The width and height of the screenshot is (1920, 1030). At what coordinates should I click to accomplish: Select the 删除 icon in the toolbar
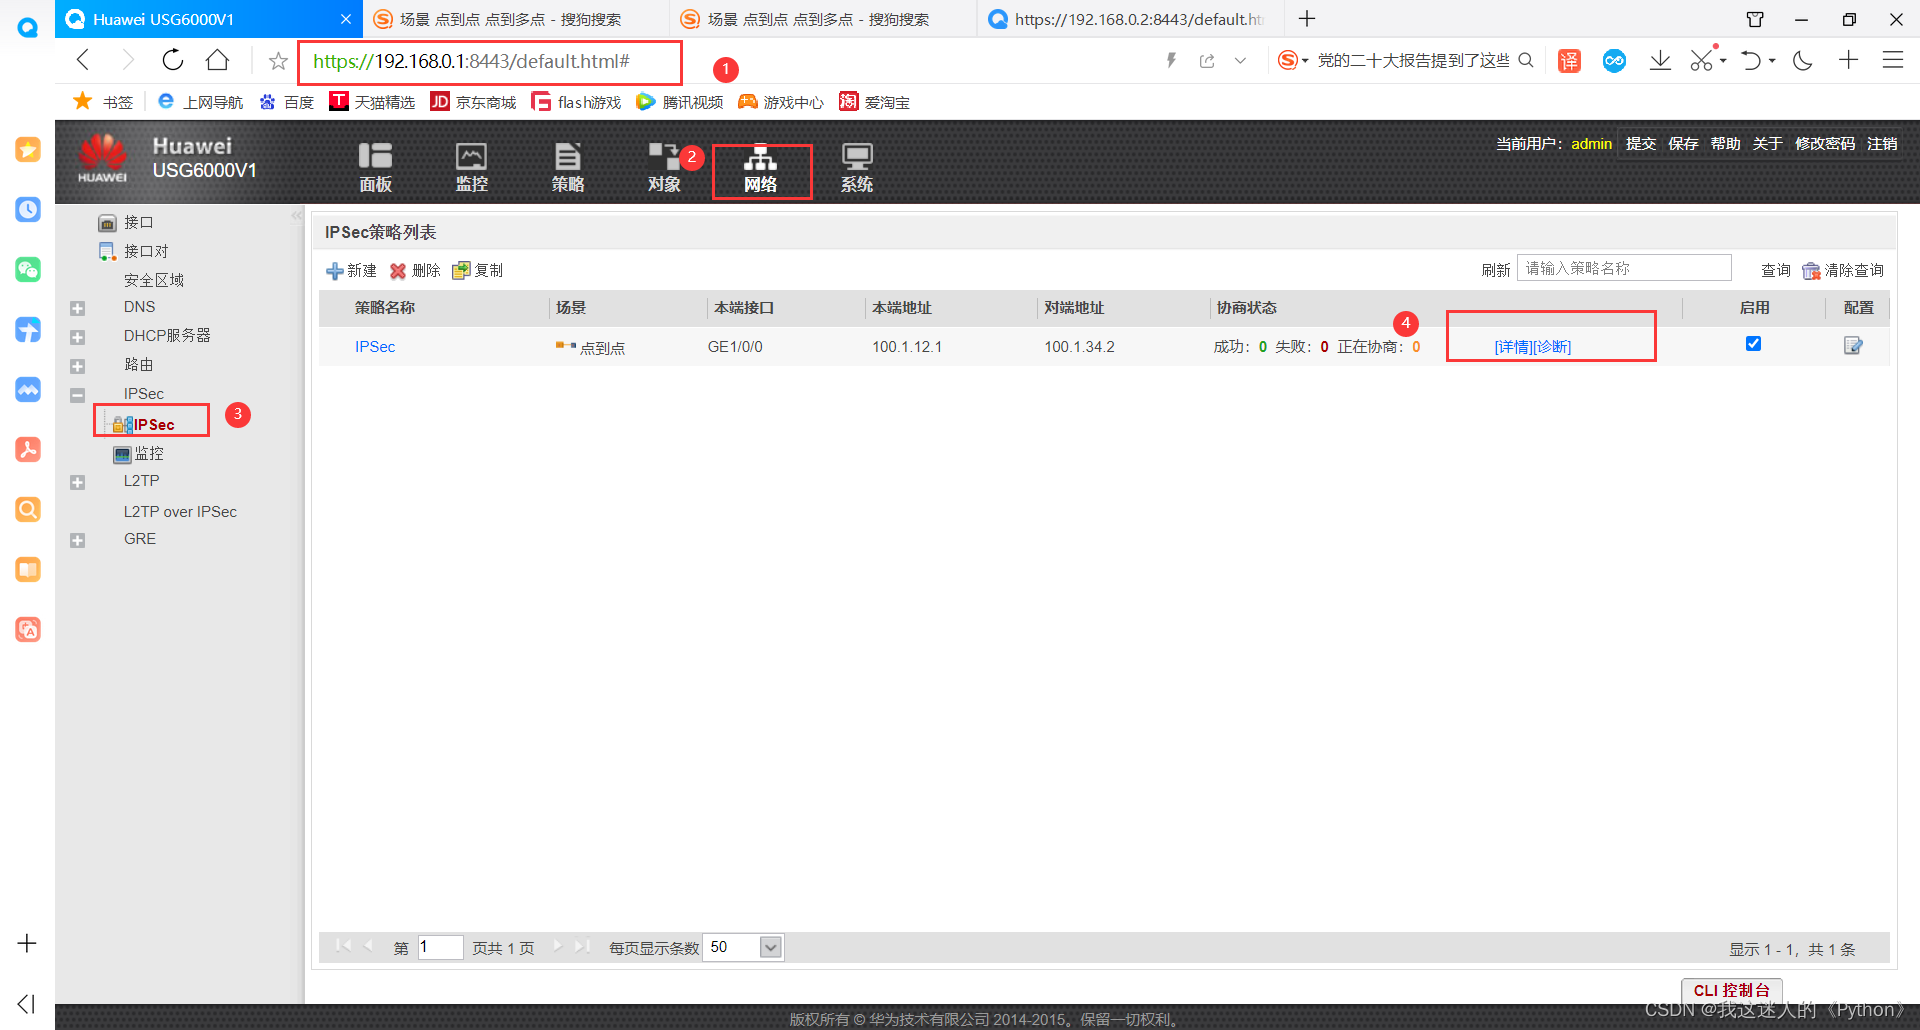tap(399, 270)
